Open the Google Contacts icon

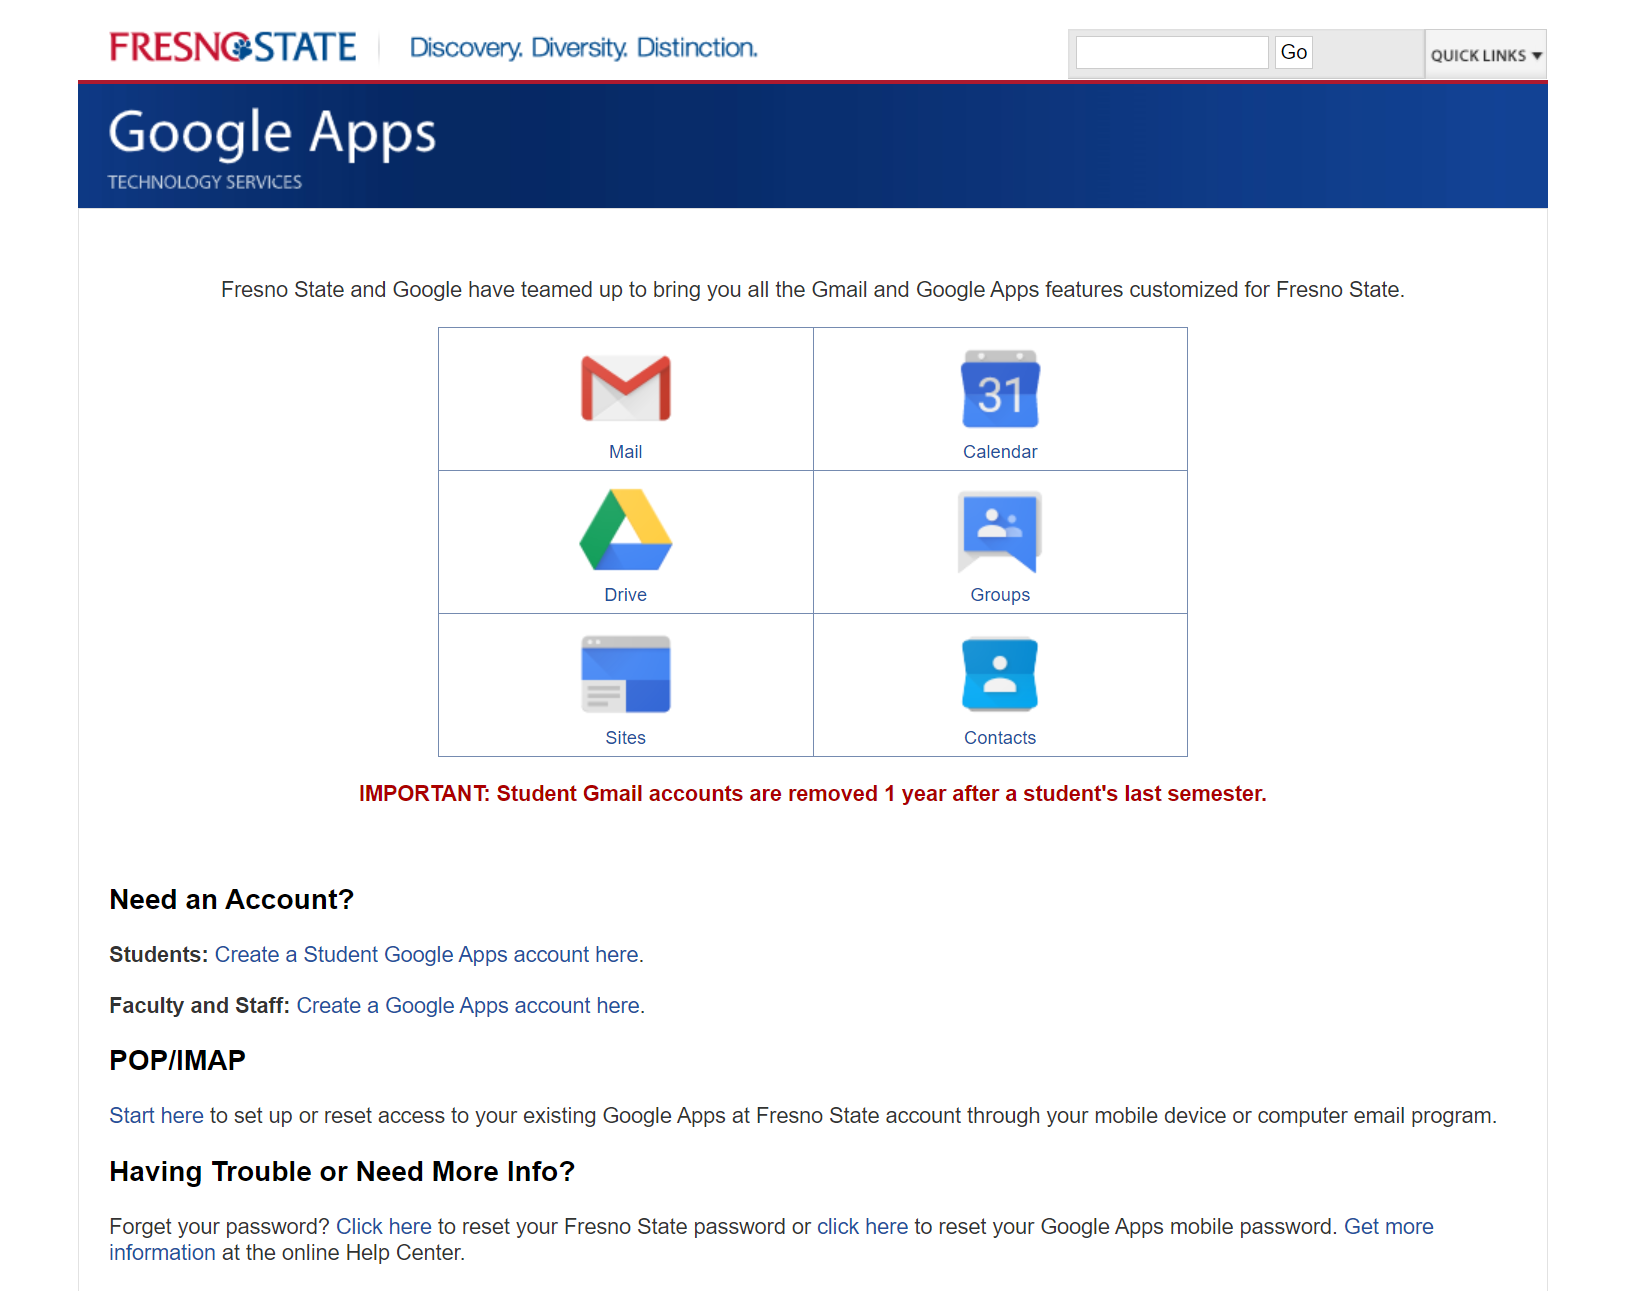click(x=1000, y=674)
